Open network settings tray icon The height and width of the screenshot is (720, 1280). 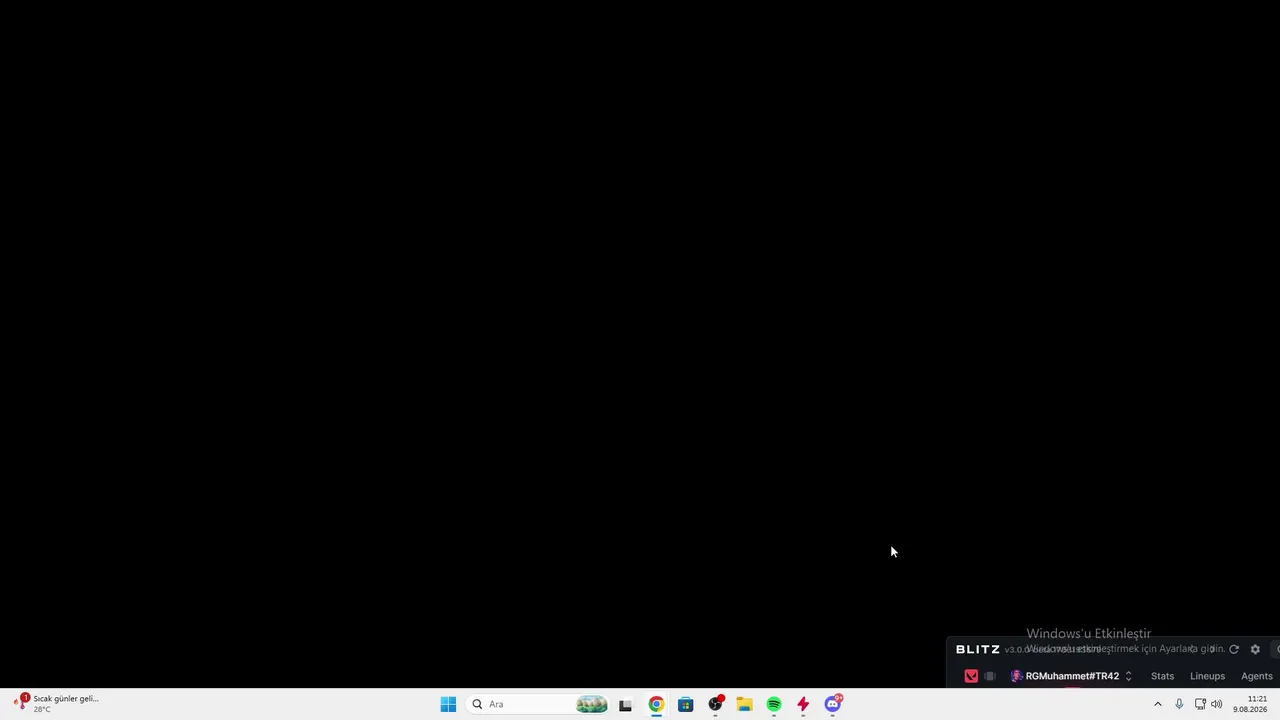click(x=1200, y=704)
